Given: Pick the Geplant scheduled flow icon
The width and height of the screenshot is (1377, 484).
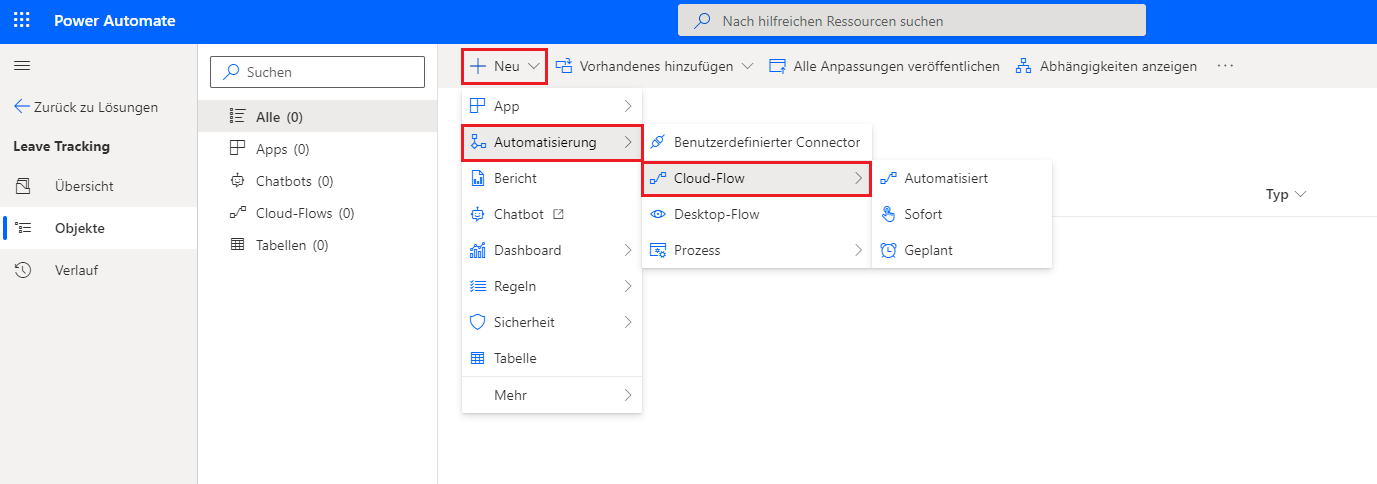Looking at the screenshot, I should [888, 250].
